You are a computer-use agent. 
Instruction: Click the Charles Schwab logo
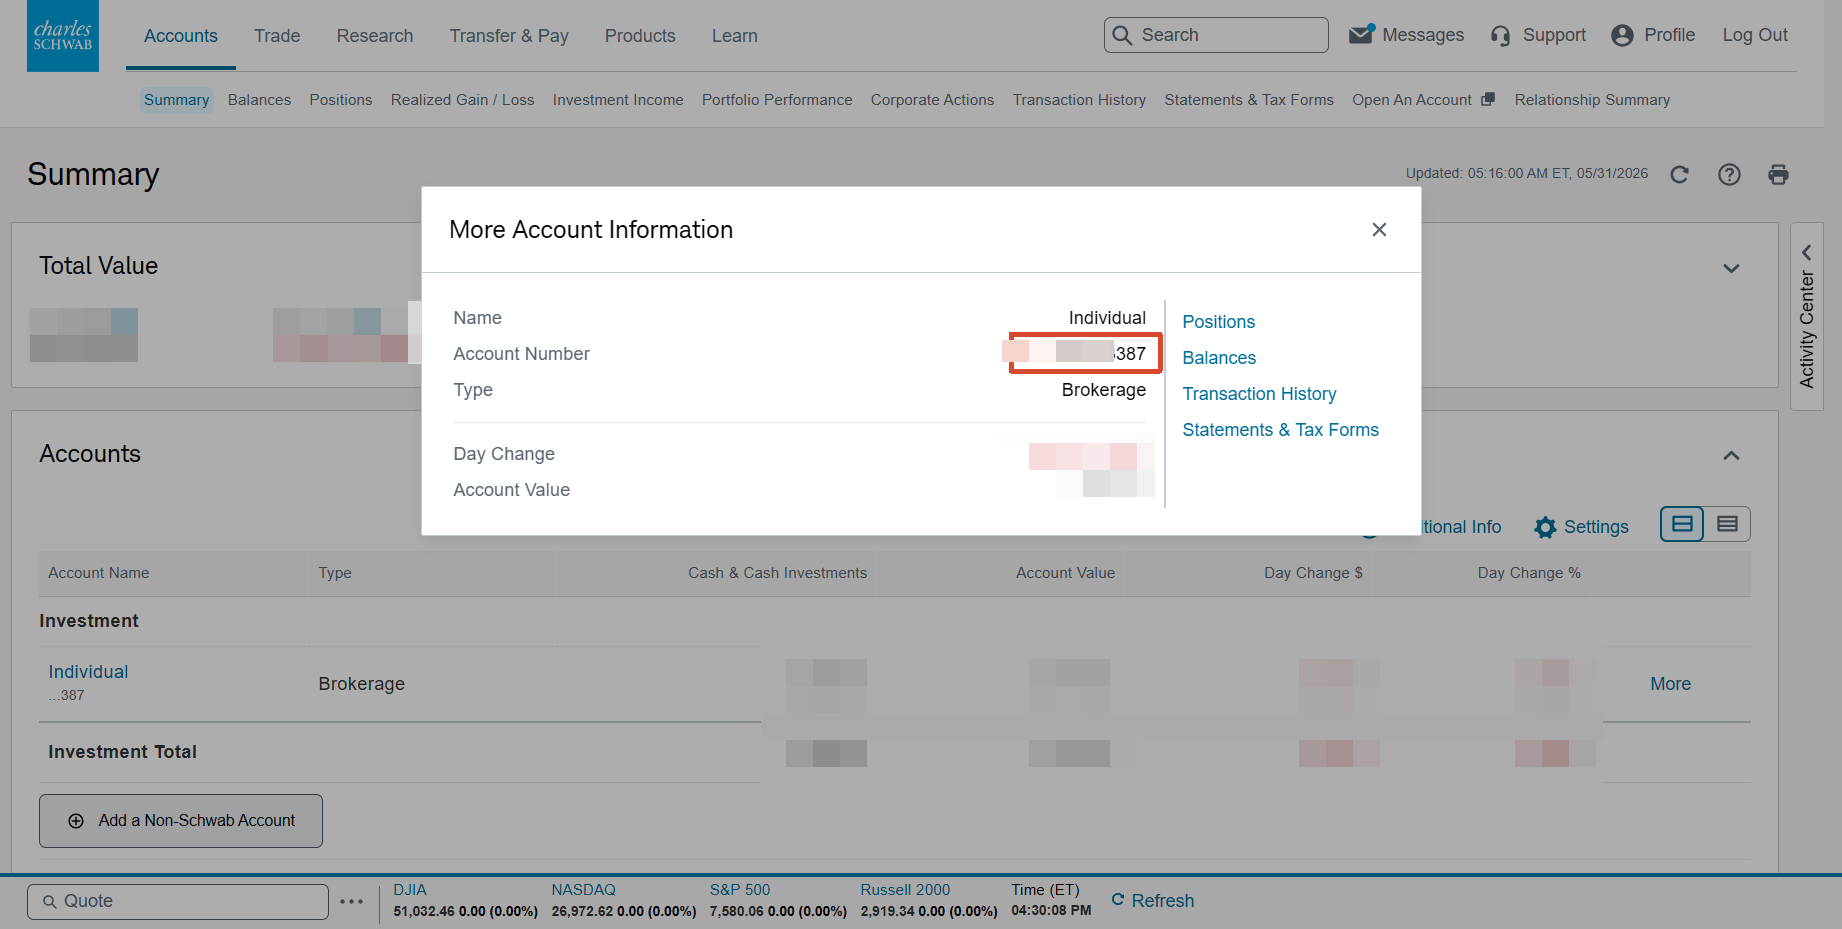tap(63, 36)
